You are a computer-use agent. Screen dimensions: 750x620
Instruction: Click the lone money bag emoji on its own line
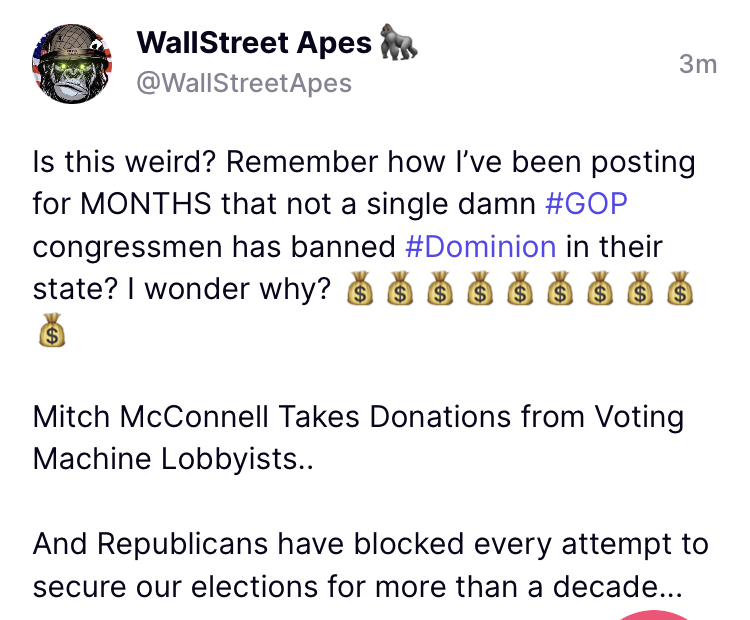click(x=50, y=333)
